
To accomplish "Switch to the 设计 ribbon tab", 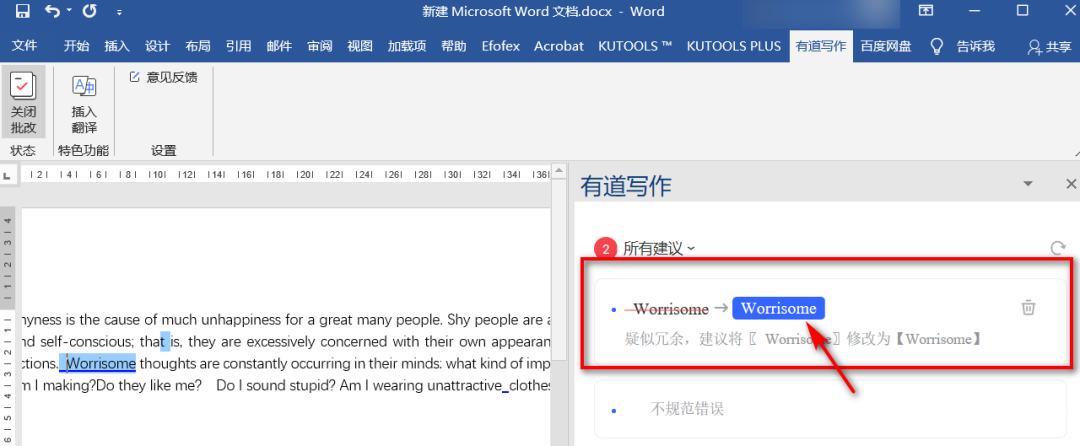I will (158, 46).
